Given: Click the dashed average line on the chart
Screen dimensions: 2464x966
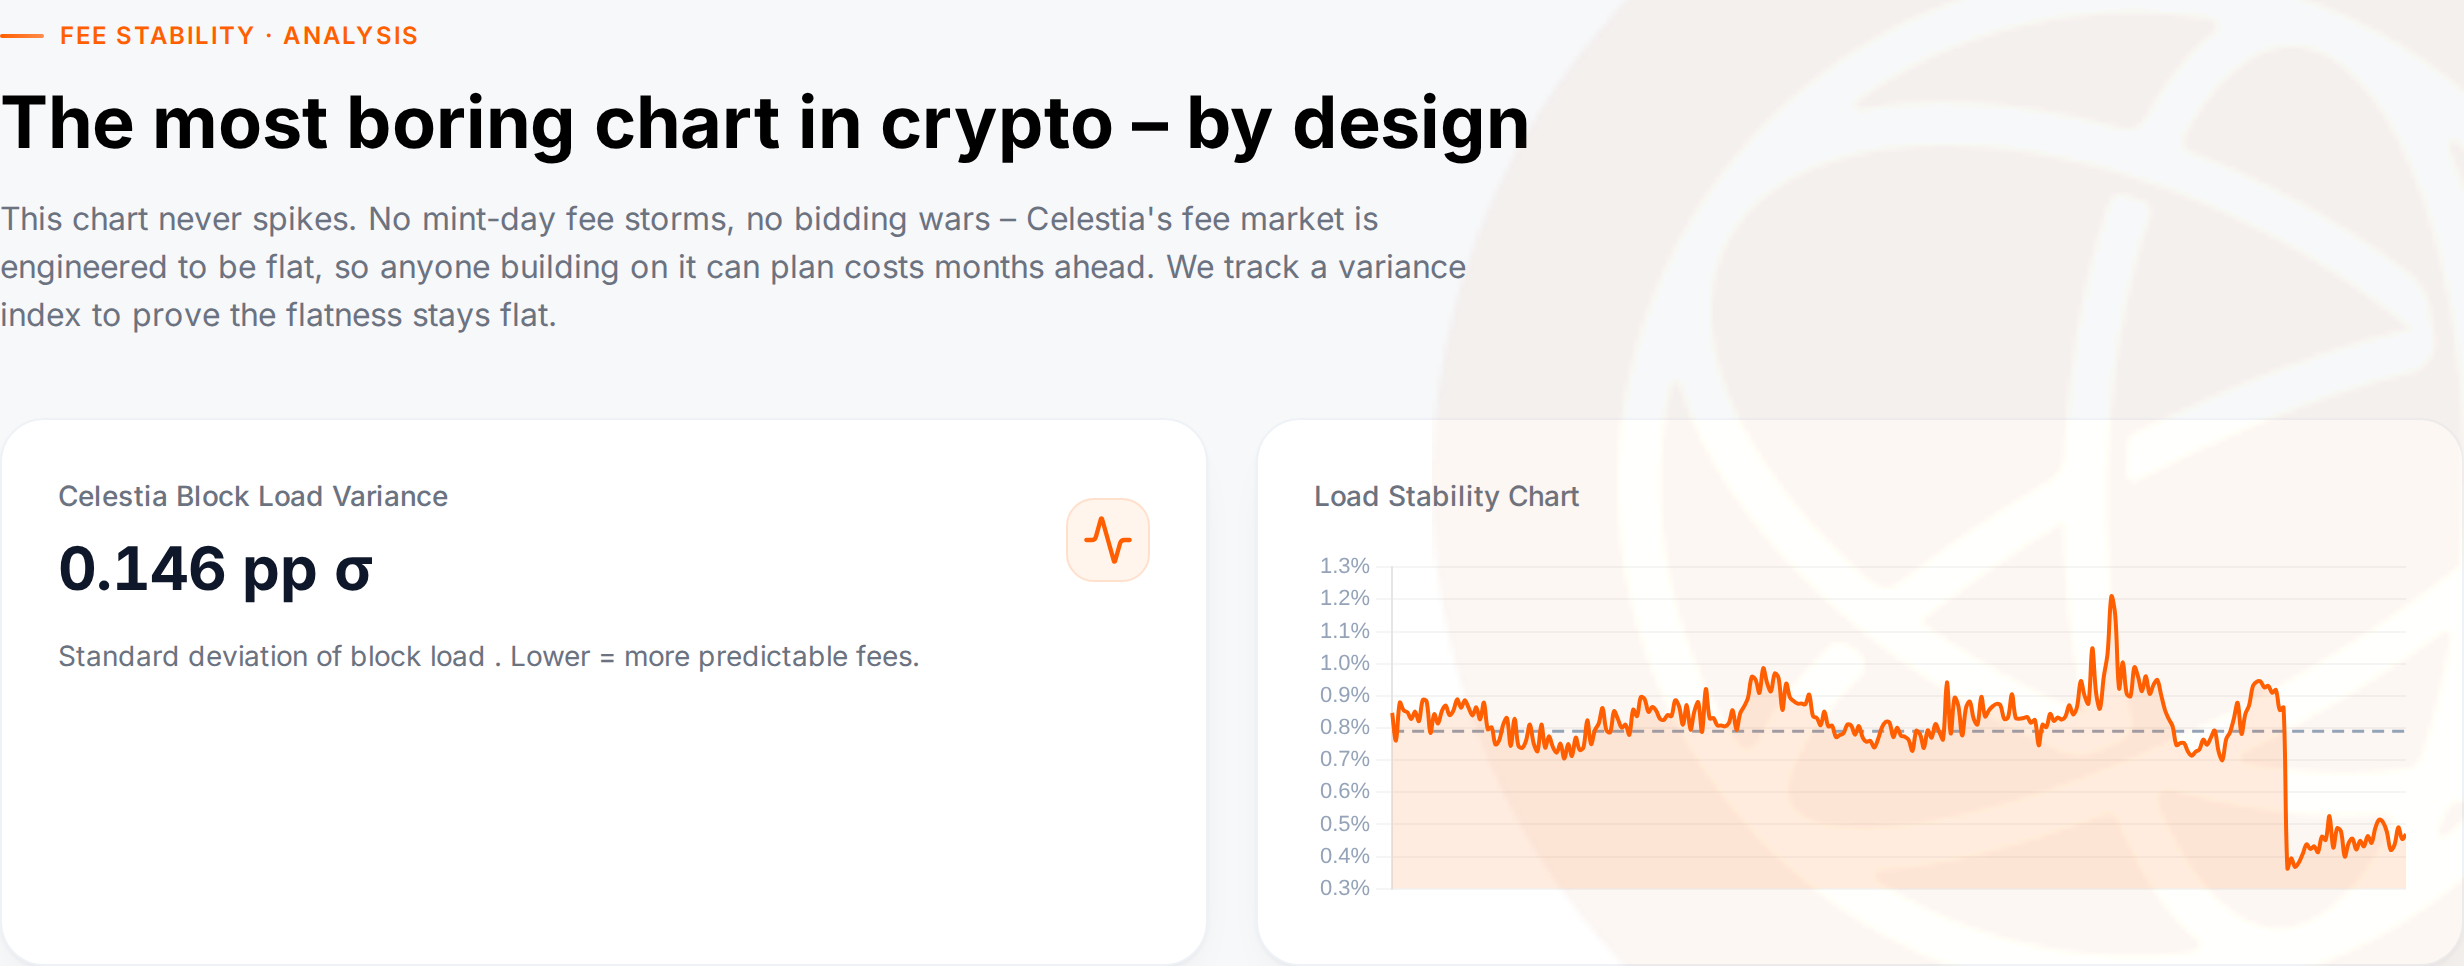Looking at the screenshot, I should click(2340, 731).
